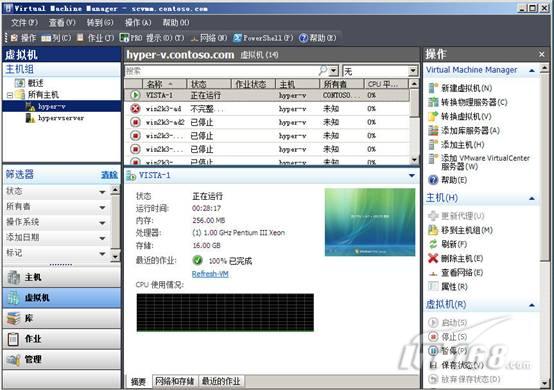Image resolution: width=554 pixels, height=390 pixels.
Task: Expand the 状态 filter
Action: tap(102, 192)
